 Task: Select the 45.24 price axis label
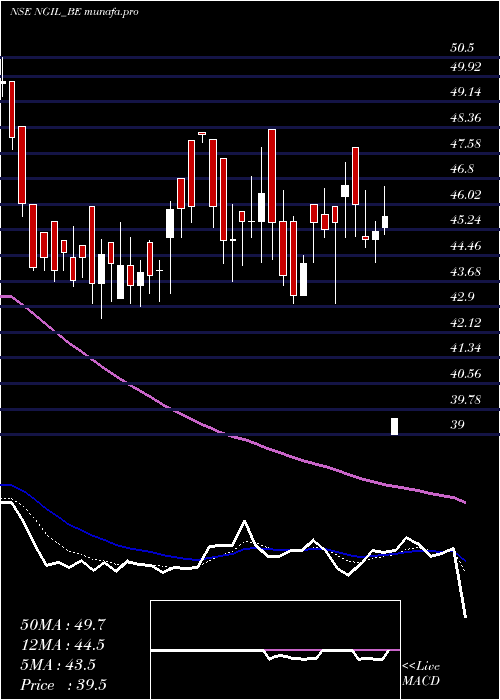click(x=466, y=220)
